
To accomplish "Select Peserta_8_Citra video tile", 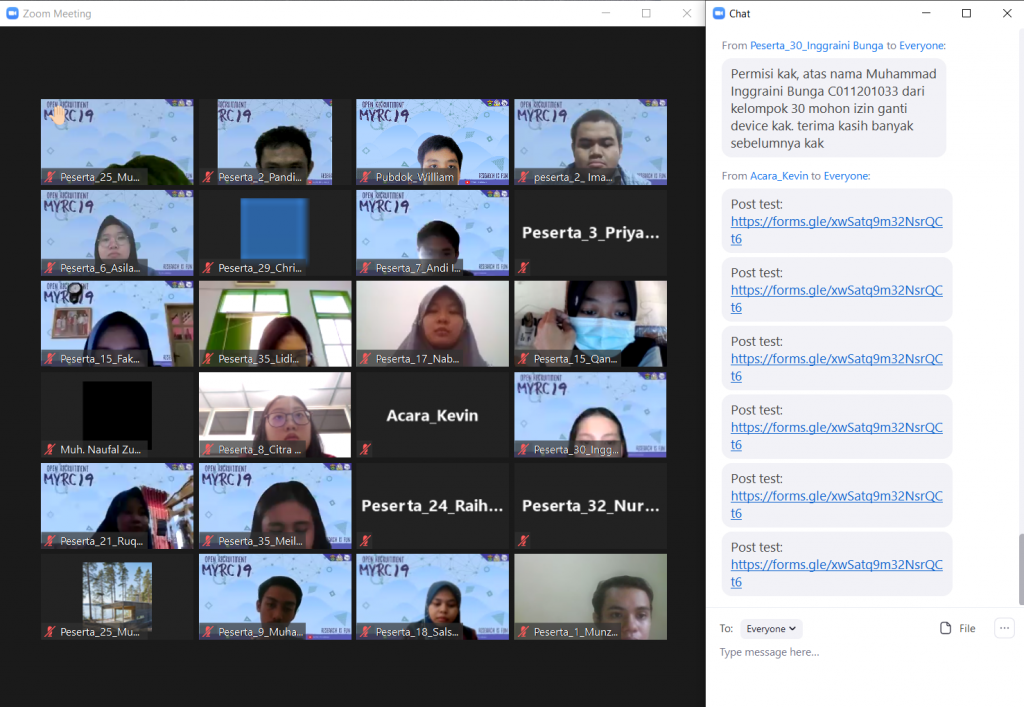I will [x=275, y=415].
